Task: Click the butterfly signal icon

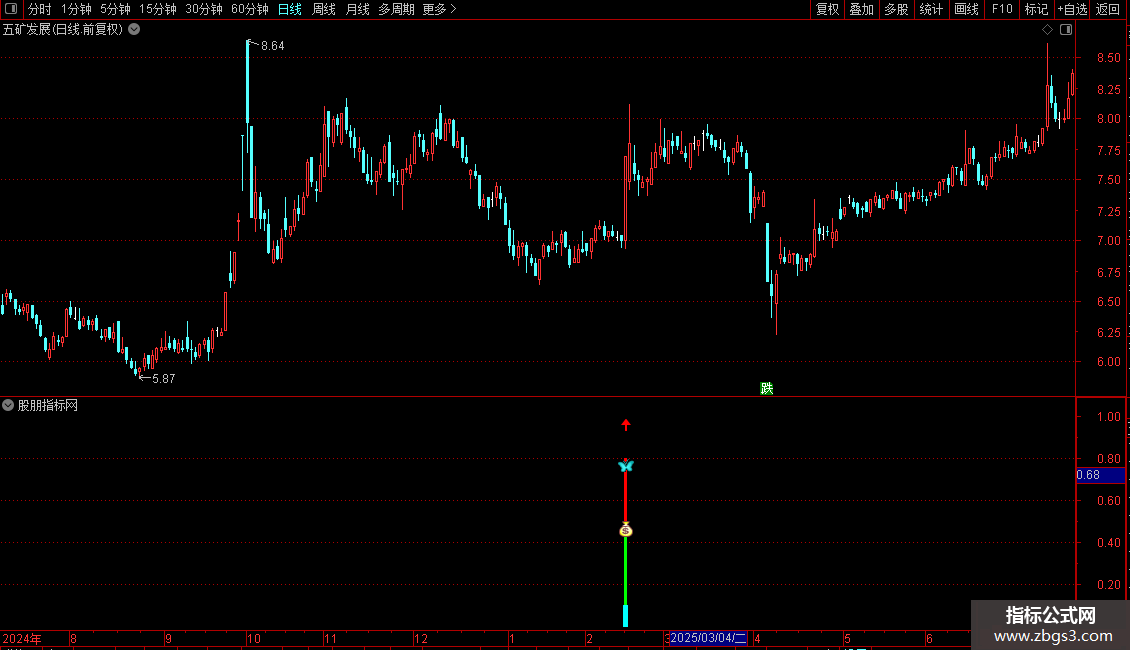Action: 626,466
